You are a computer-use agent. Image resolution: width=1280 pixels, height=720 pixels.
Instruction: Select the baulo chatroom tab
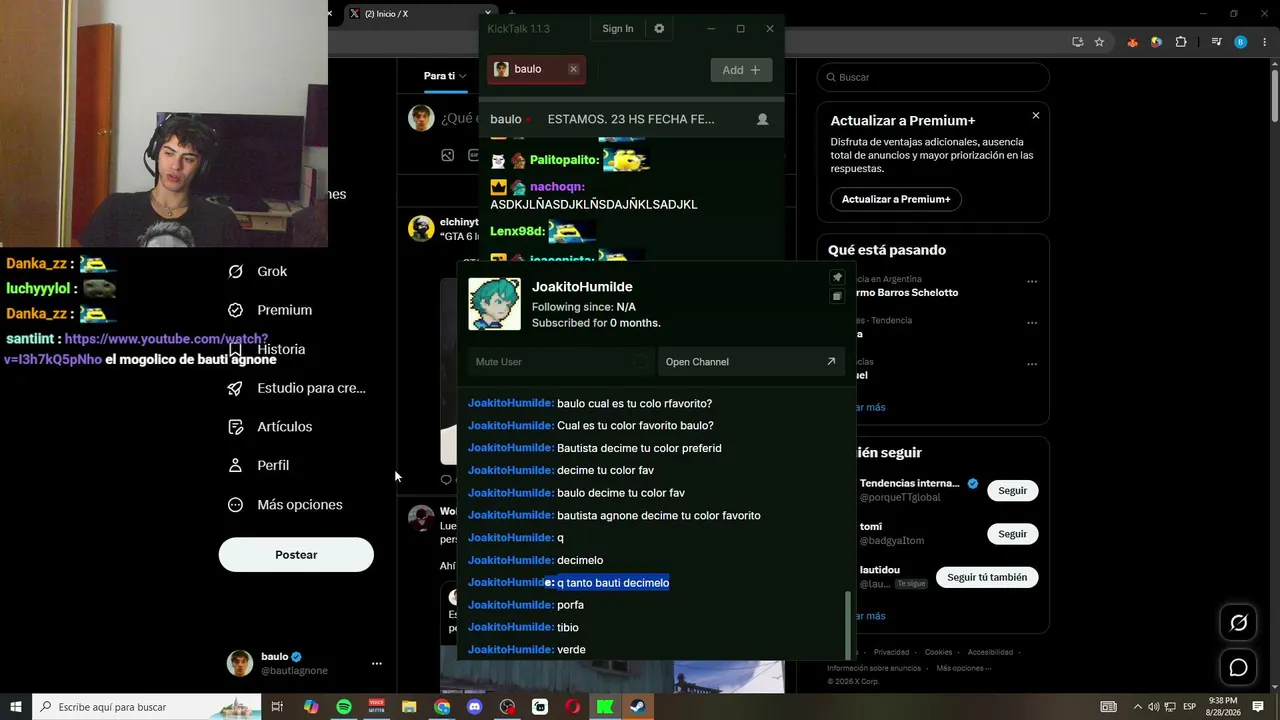tap(536, 69)
